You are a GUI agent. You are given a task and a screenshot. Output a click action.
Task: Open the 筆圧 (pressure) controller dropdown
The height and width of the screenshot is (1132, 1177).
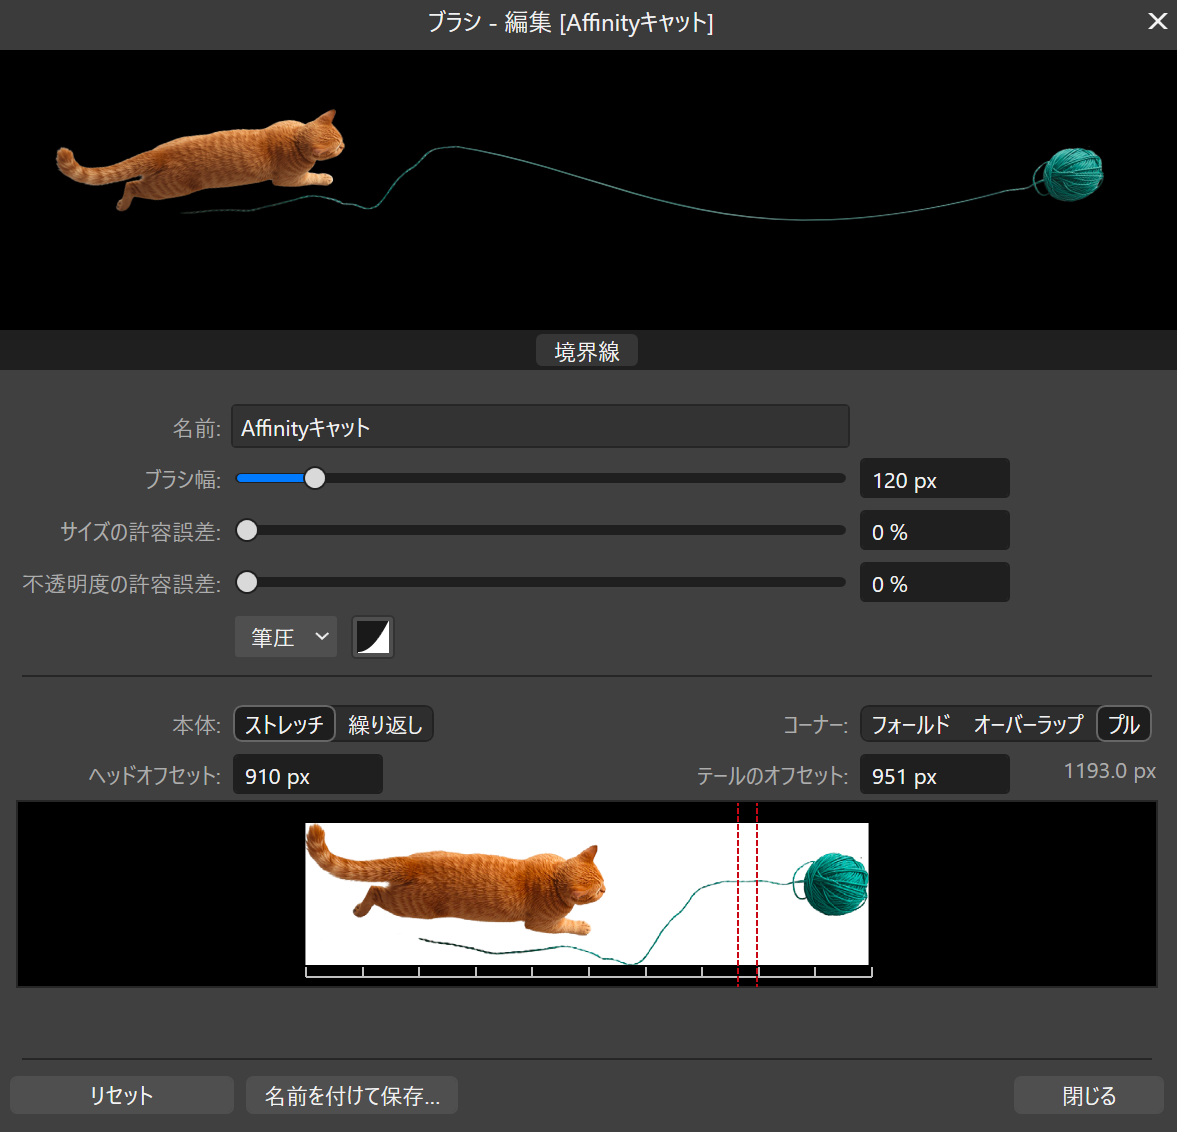285,637
